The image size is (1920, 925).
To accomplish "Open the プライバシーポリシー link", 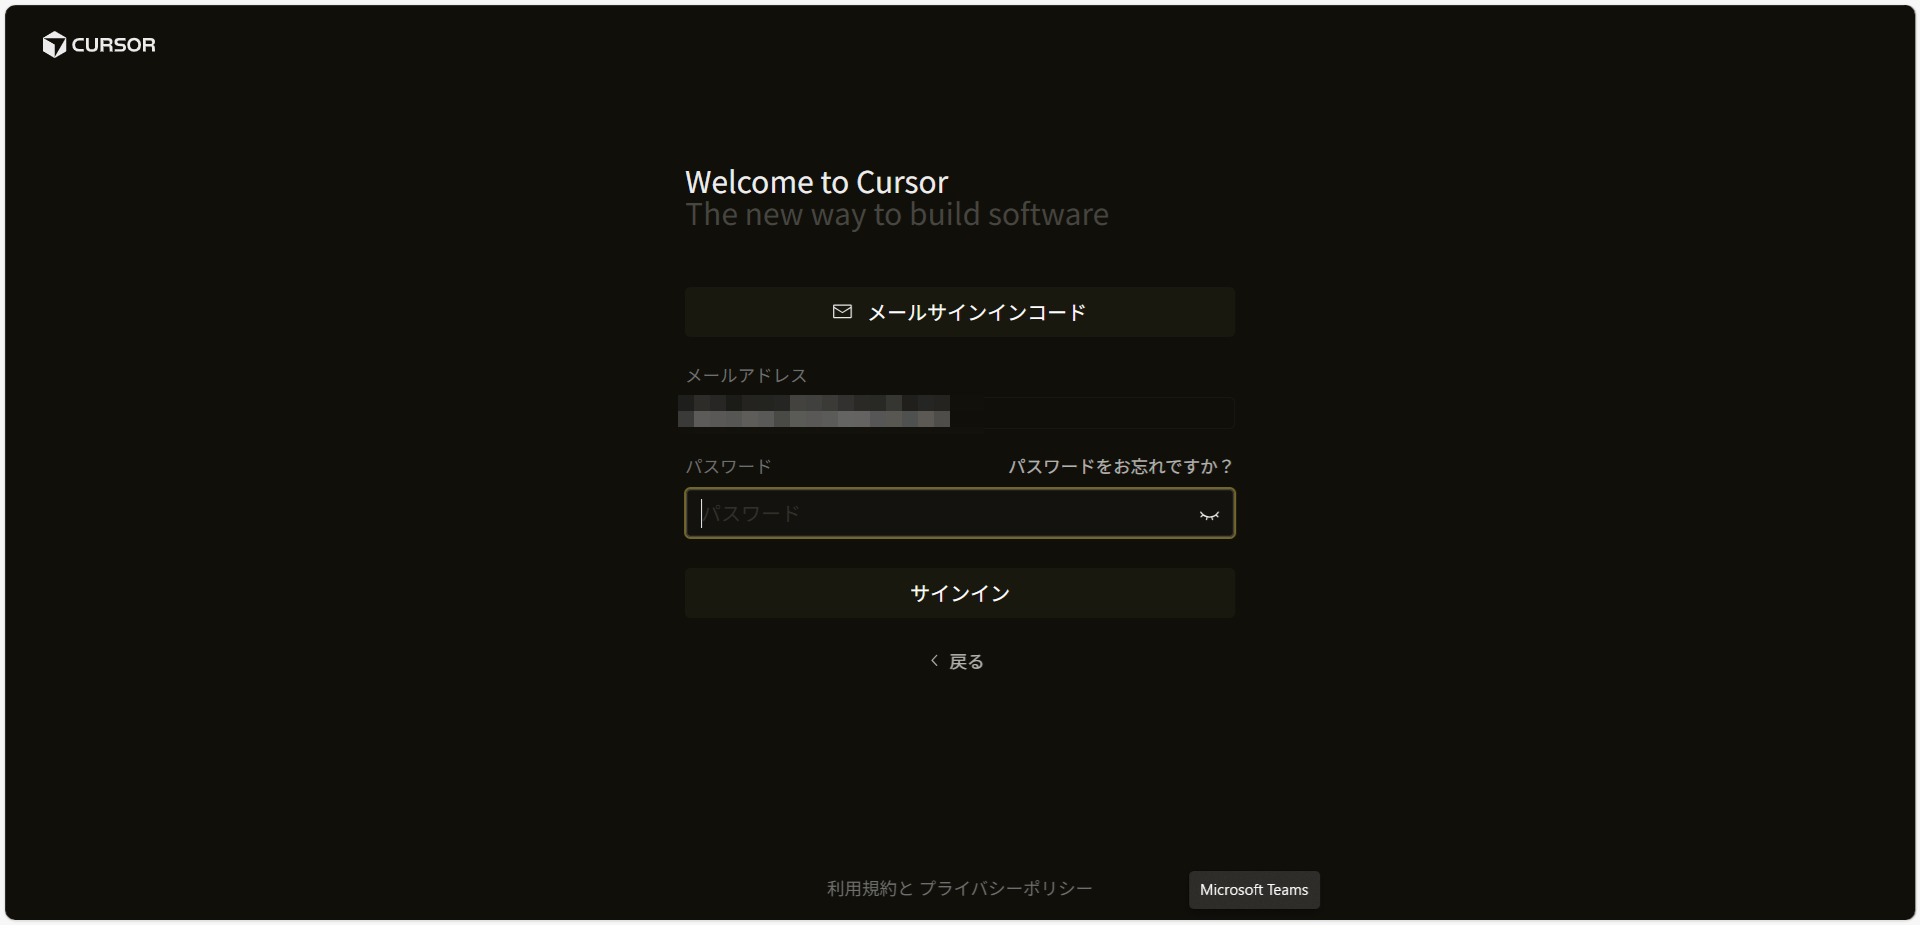I will [x=1006, y=888].
